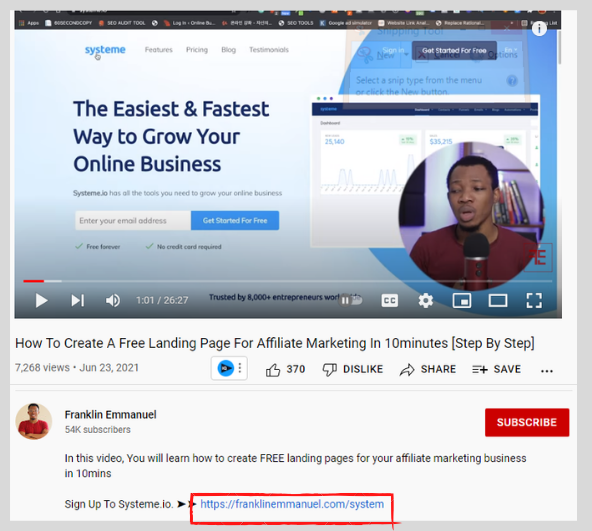Click the blue extension play icon
The image size is (592, 531).
pyautogui.click(x=226, y=368)
